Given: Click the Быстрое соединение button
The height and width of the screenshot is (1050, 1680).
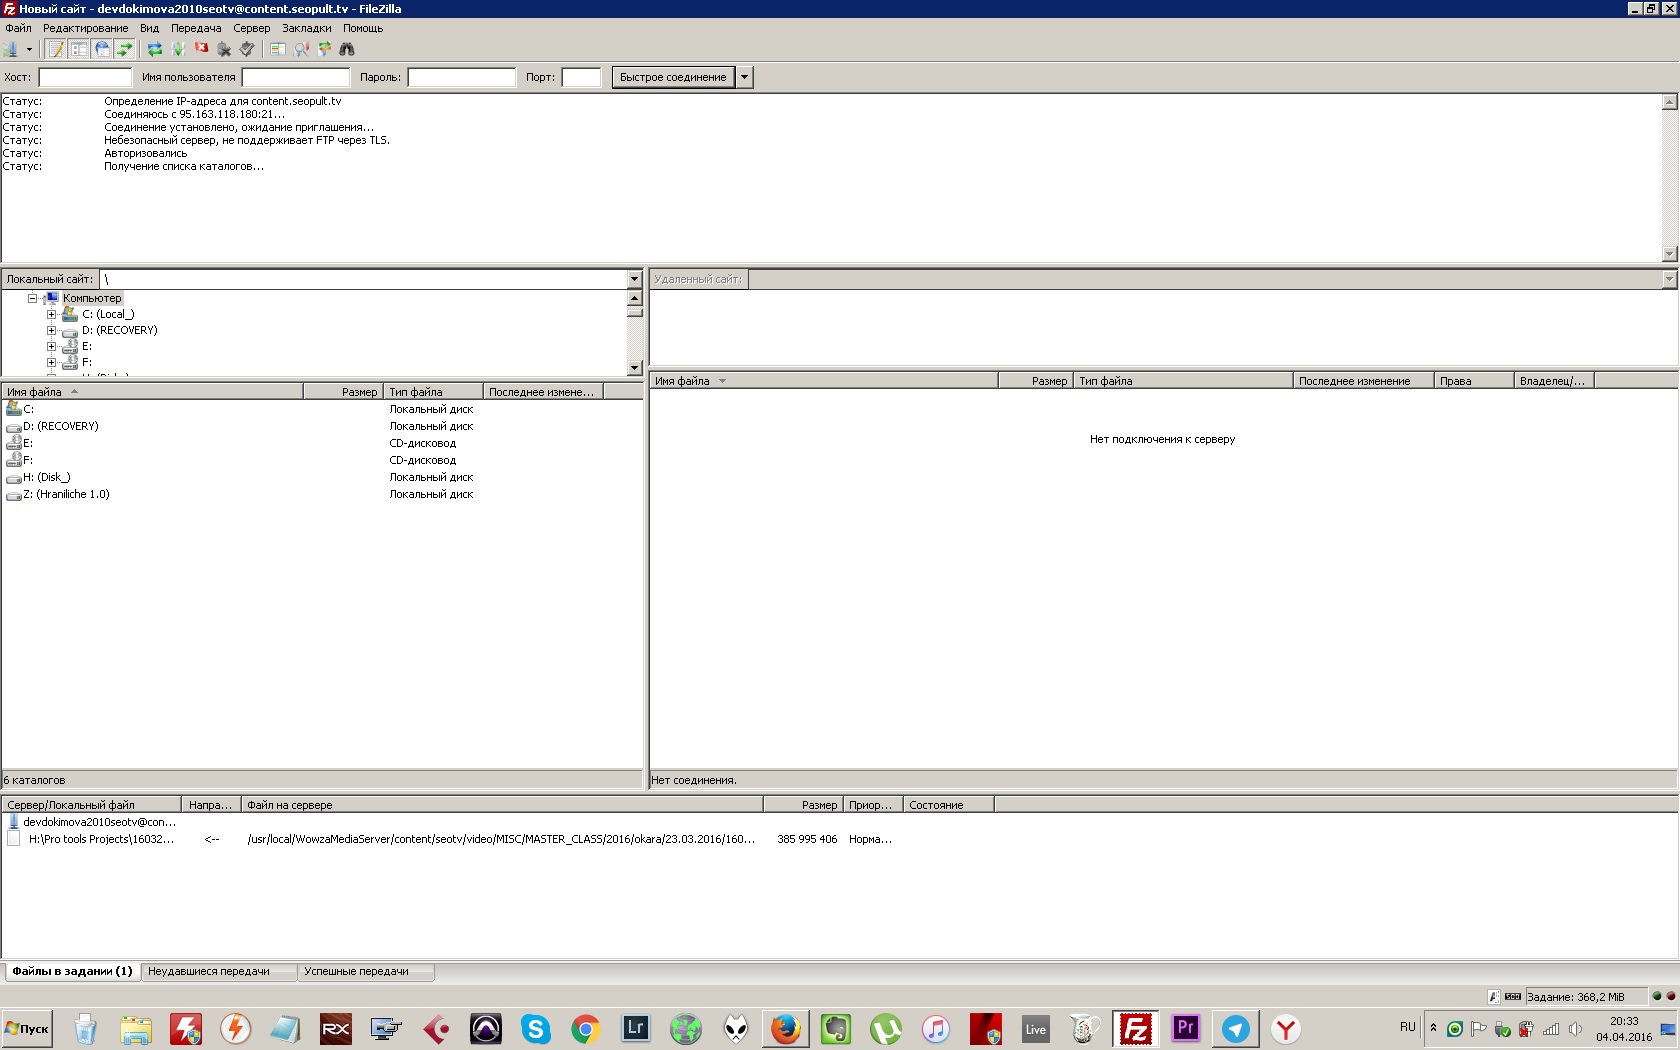Looking at the screenshot, I should pos(672,77).
